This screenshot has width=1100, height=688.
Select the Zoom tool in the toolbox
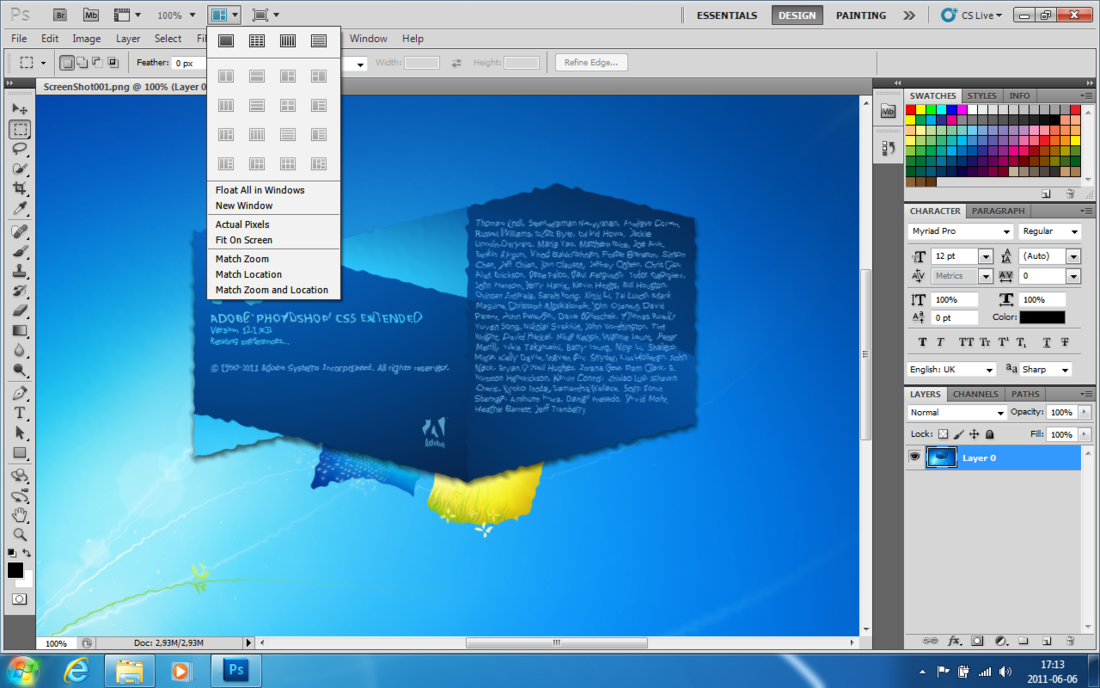coord(20,534)
